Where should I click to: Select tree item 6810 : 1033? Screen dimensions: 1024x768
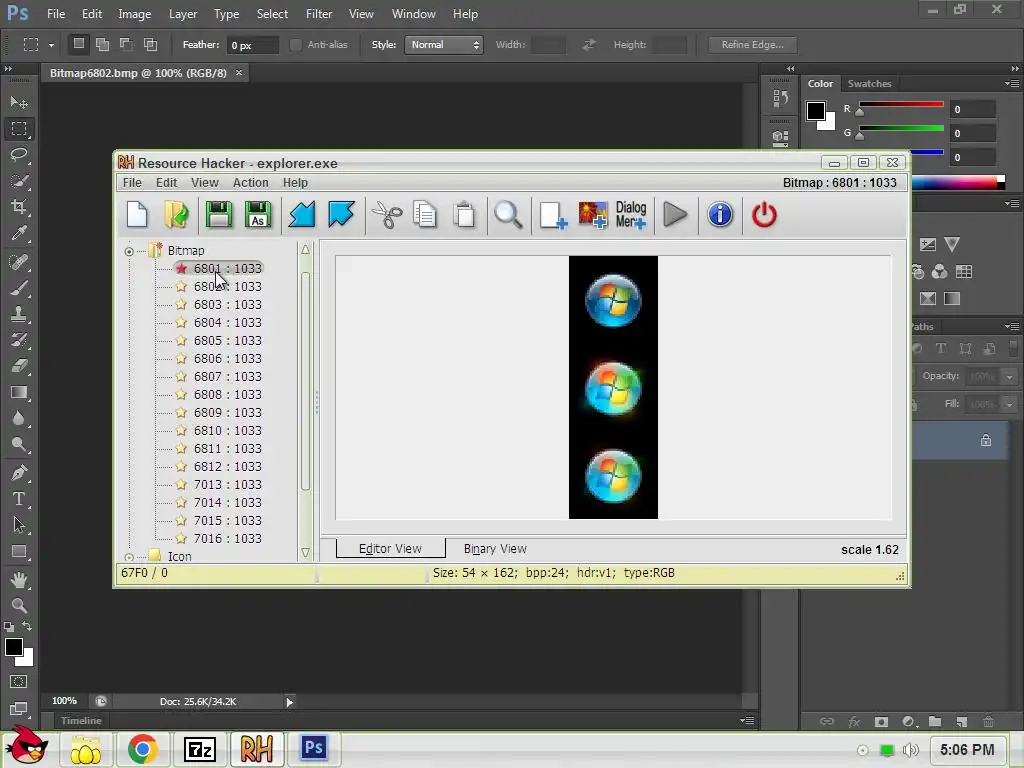click(x=227, y=431)
